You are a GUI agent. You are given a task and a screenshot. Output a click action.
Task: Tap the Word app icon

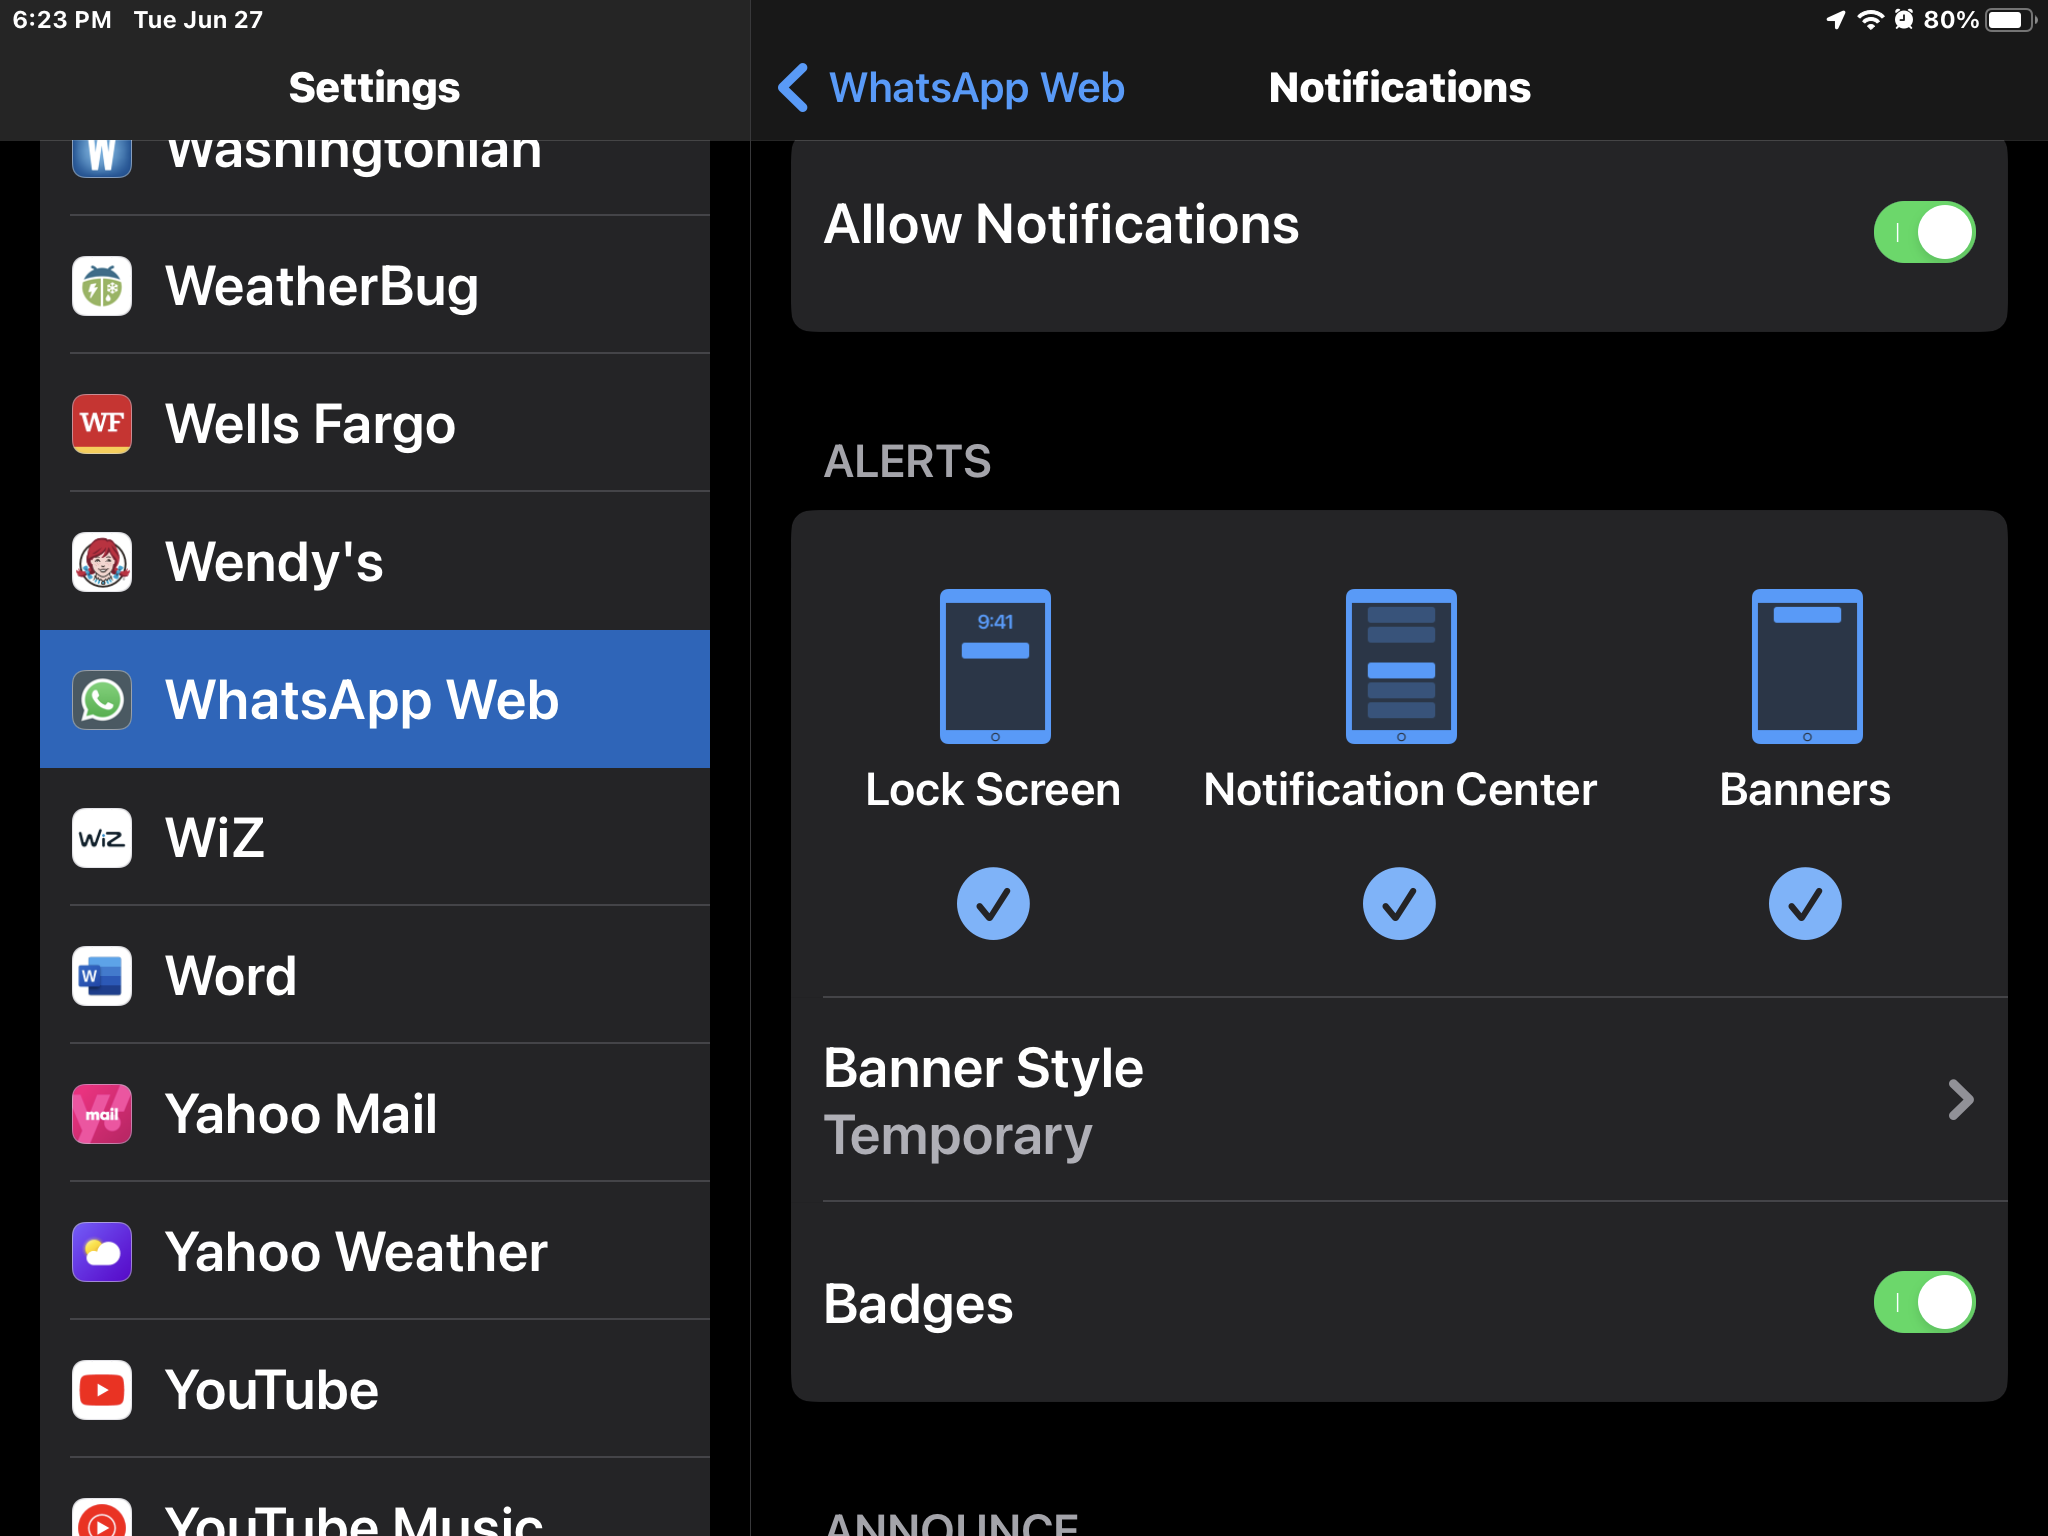pos(102,976)
